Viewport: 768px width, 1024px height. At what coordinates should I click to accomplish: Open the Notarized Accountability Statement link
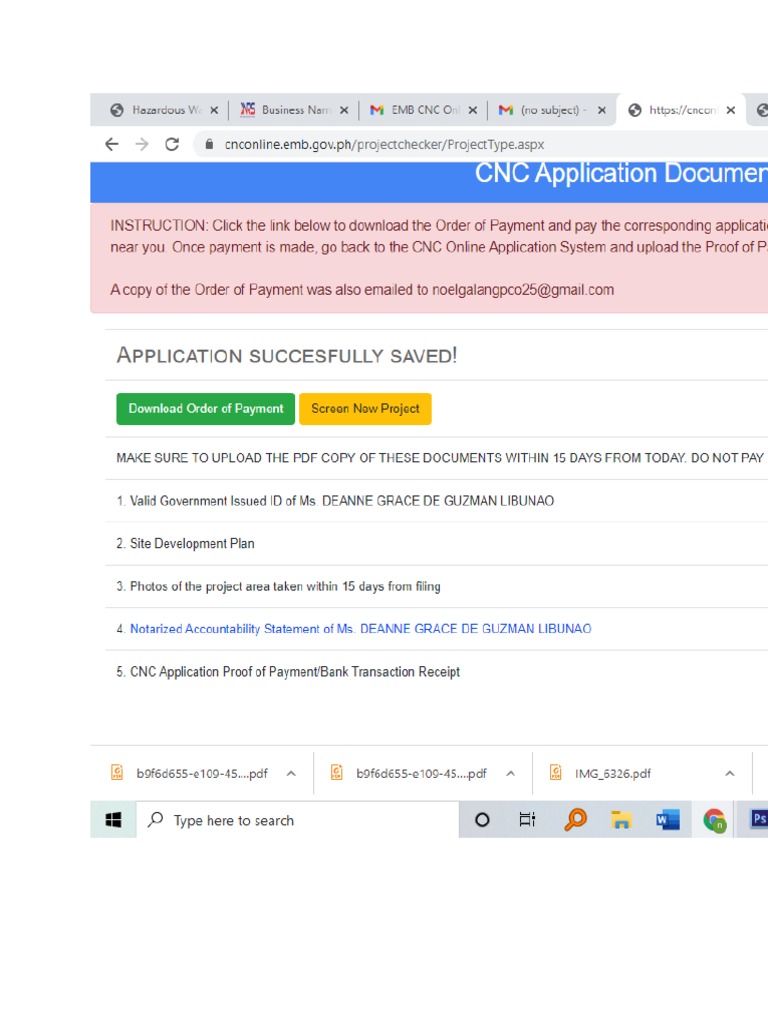(x=360, y=629)
